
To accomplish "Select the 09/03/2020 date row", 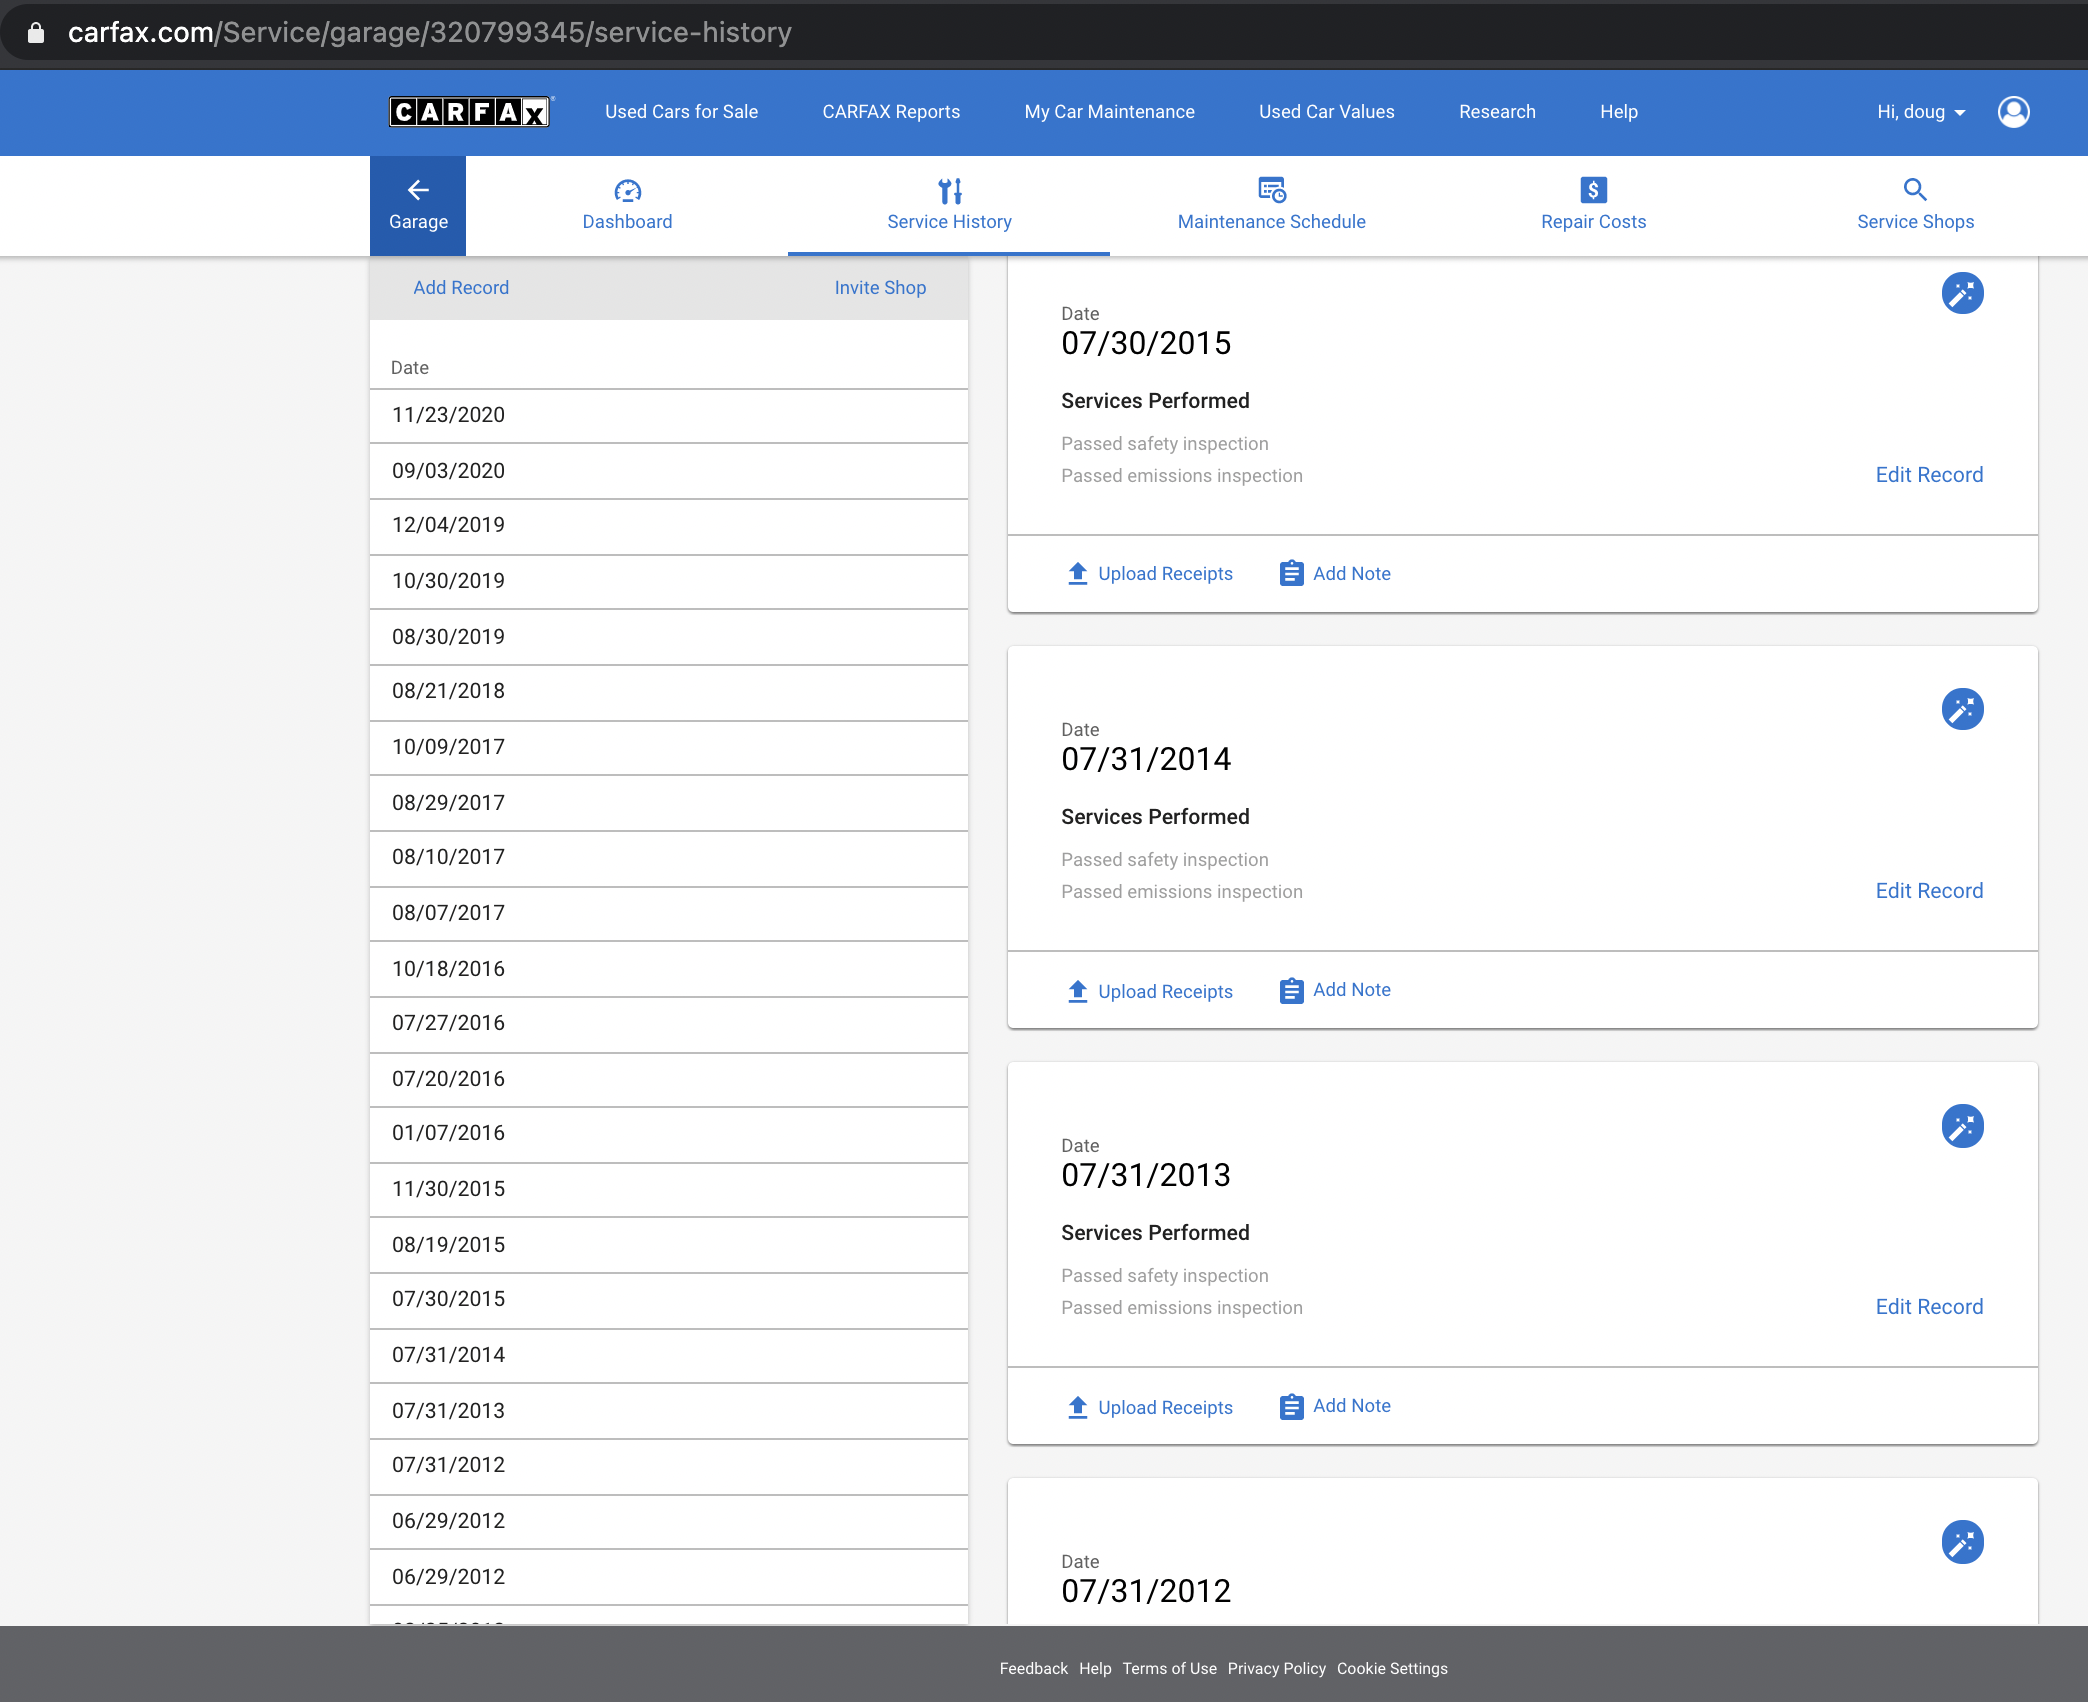I will pos(669,471).
